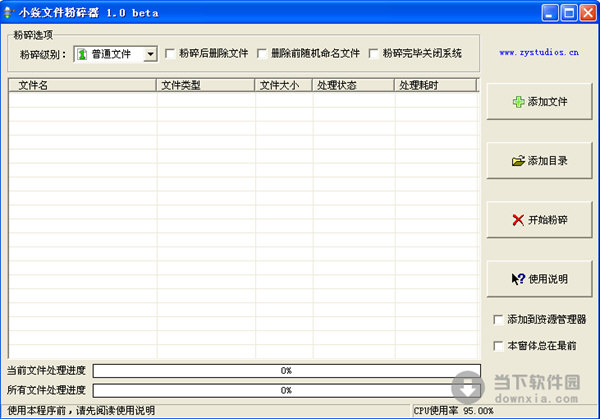Click the 添加目录 (add folder) button

[540, 161]
